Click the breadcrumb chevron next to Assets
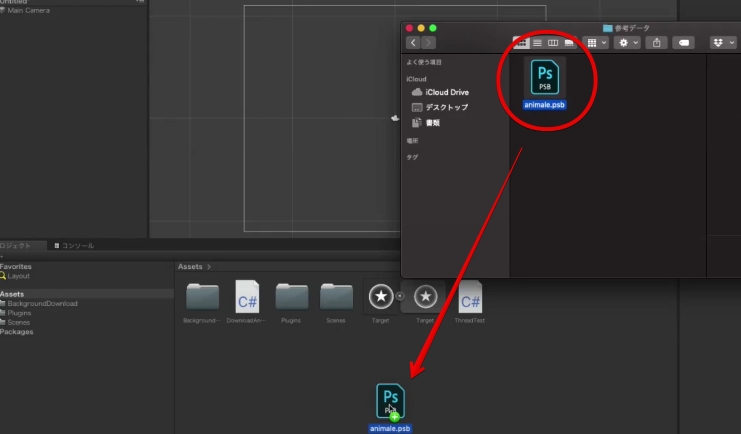 click(209, 267)
